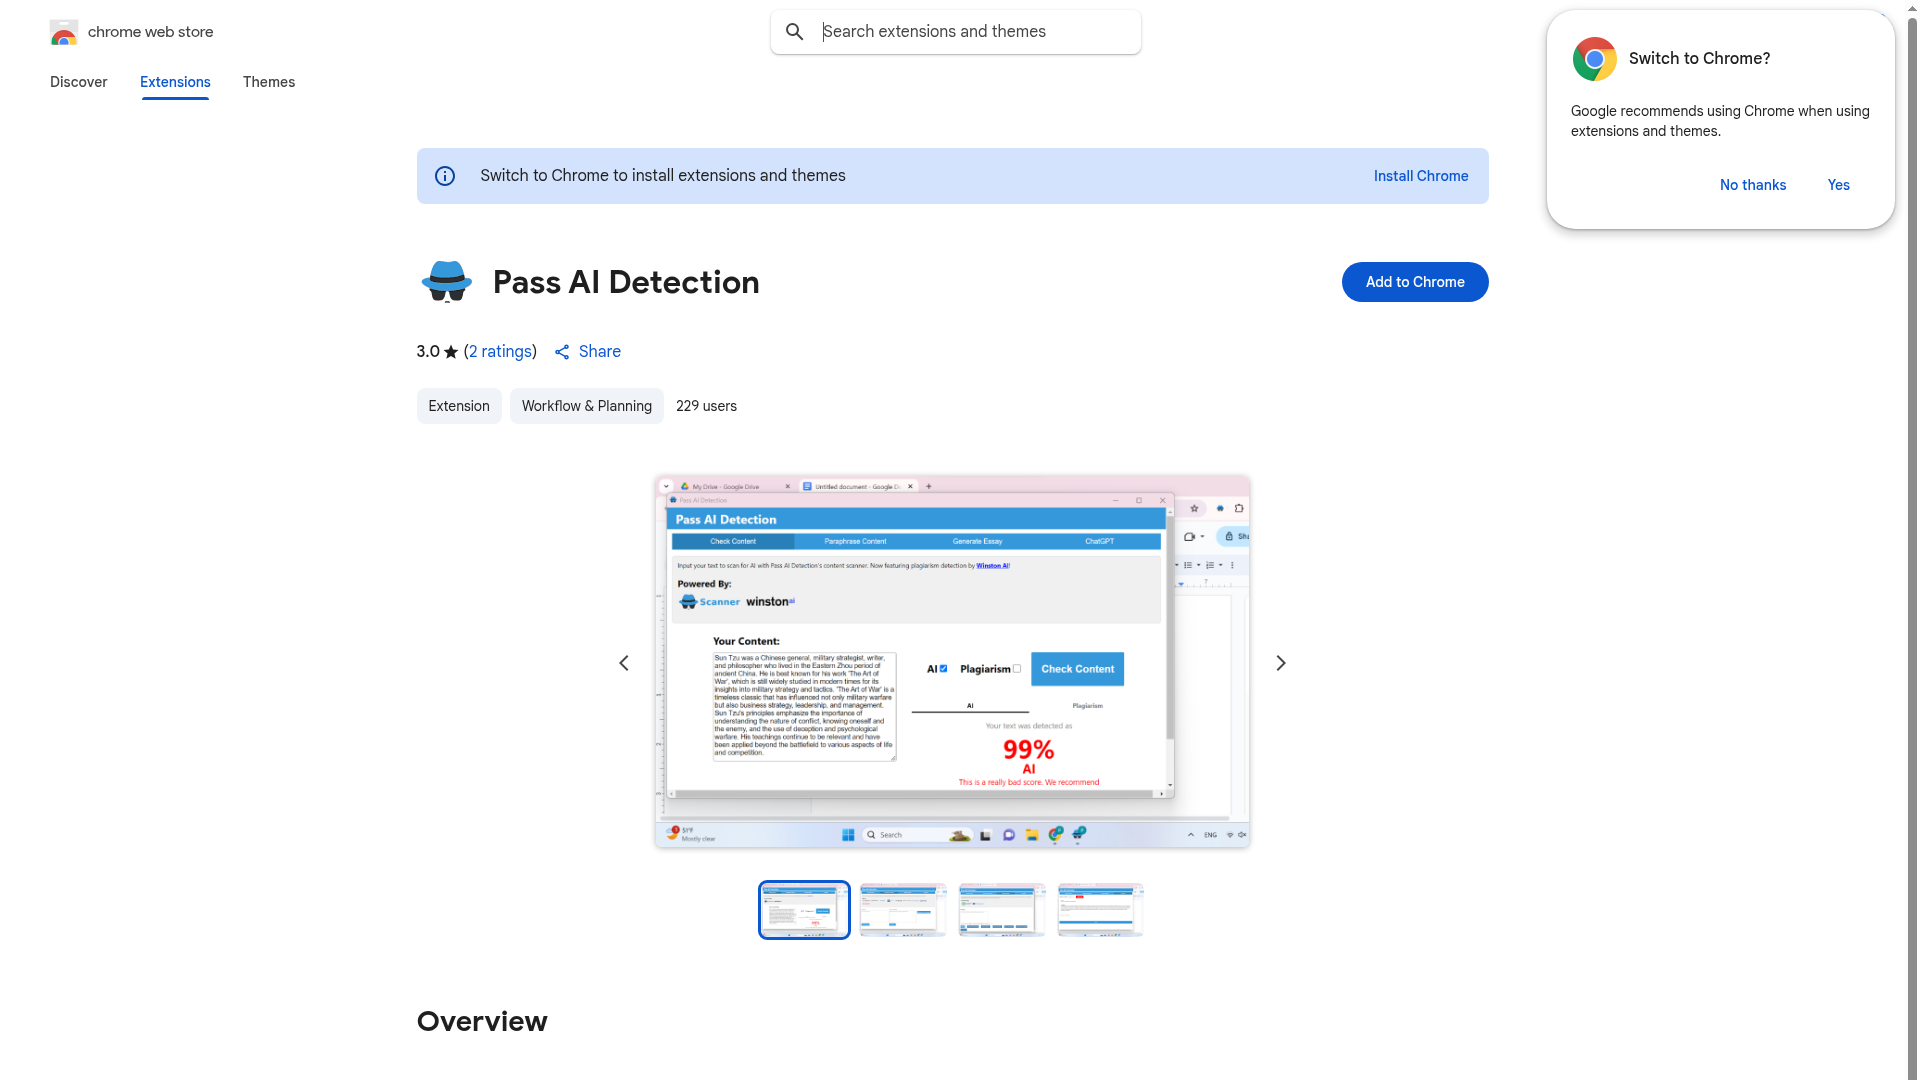1920x1080 pixels.
Task: Click the Chrome Web Store logo
Action: (x=64, y=32)
